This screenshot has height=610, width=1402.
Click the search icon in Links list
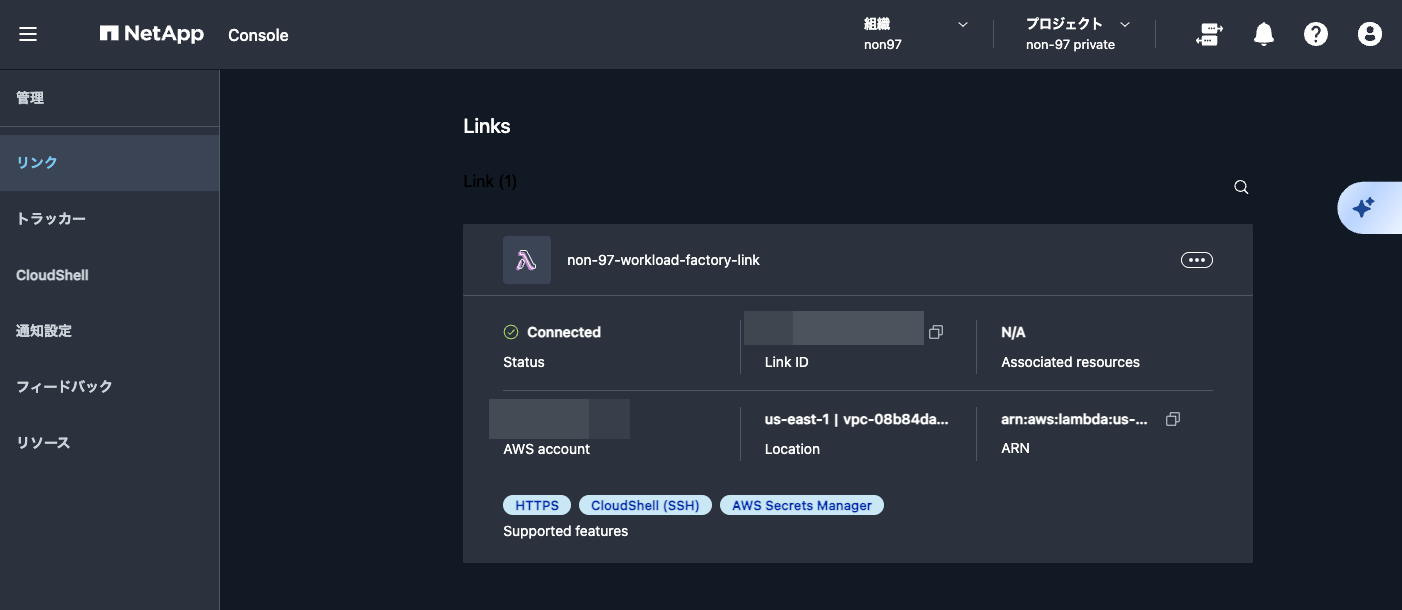[x=1241, y=187]
